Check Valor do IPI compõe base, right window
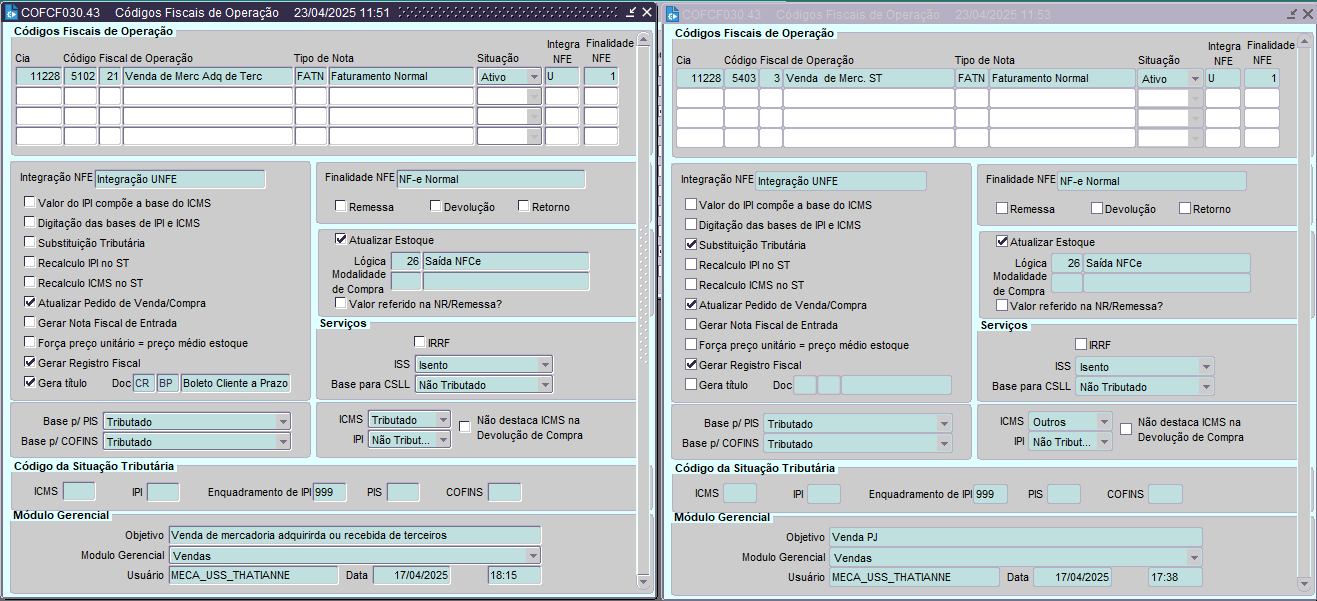1317x601 pixels. pyautogui.click(x=691, y=205)
